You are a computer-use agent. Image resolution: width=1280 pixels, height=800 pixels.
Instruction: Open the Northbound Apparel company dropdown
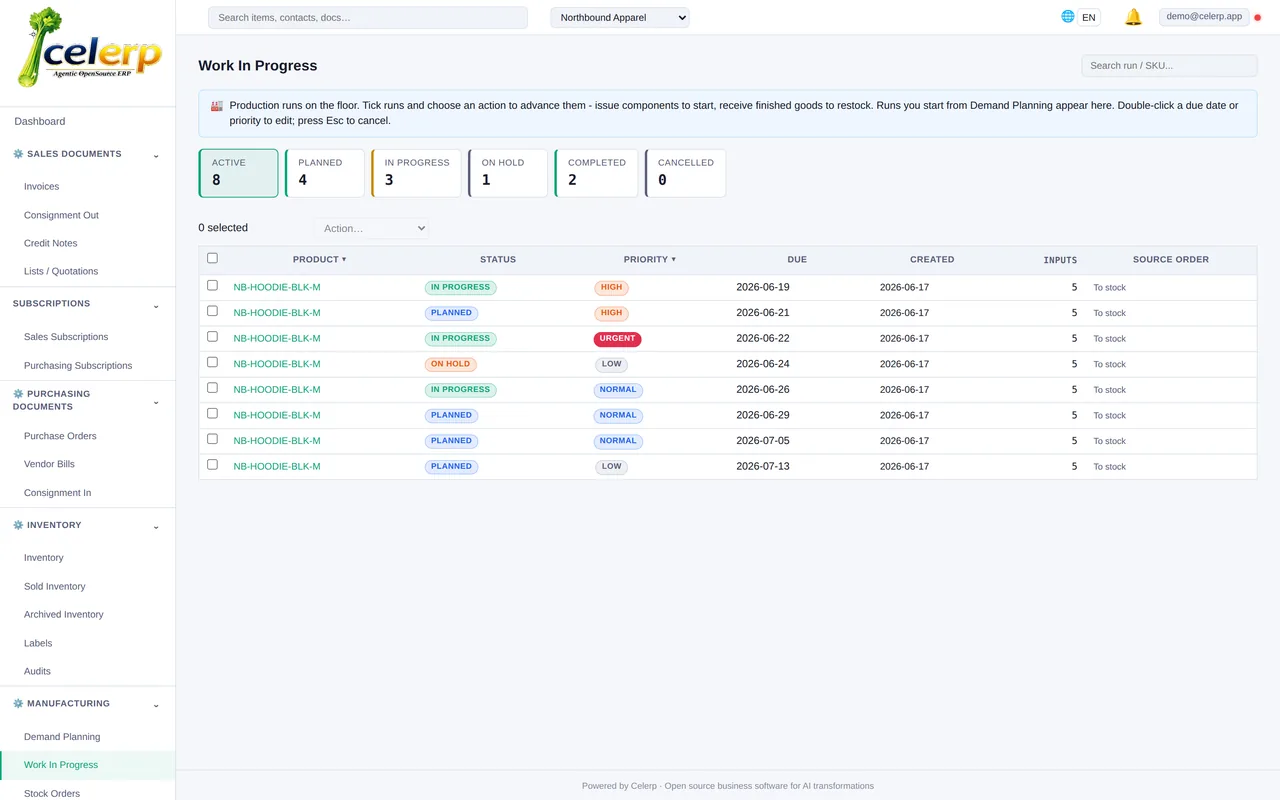620,17
